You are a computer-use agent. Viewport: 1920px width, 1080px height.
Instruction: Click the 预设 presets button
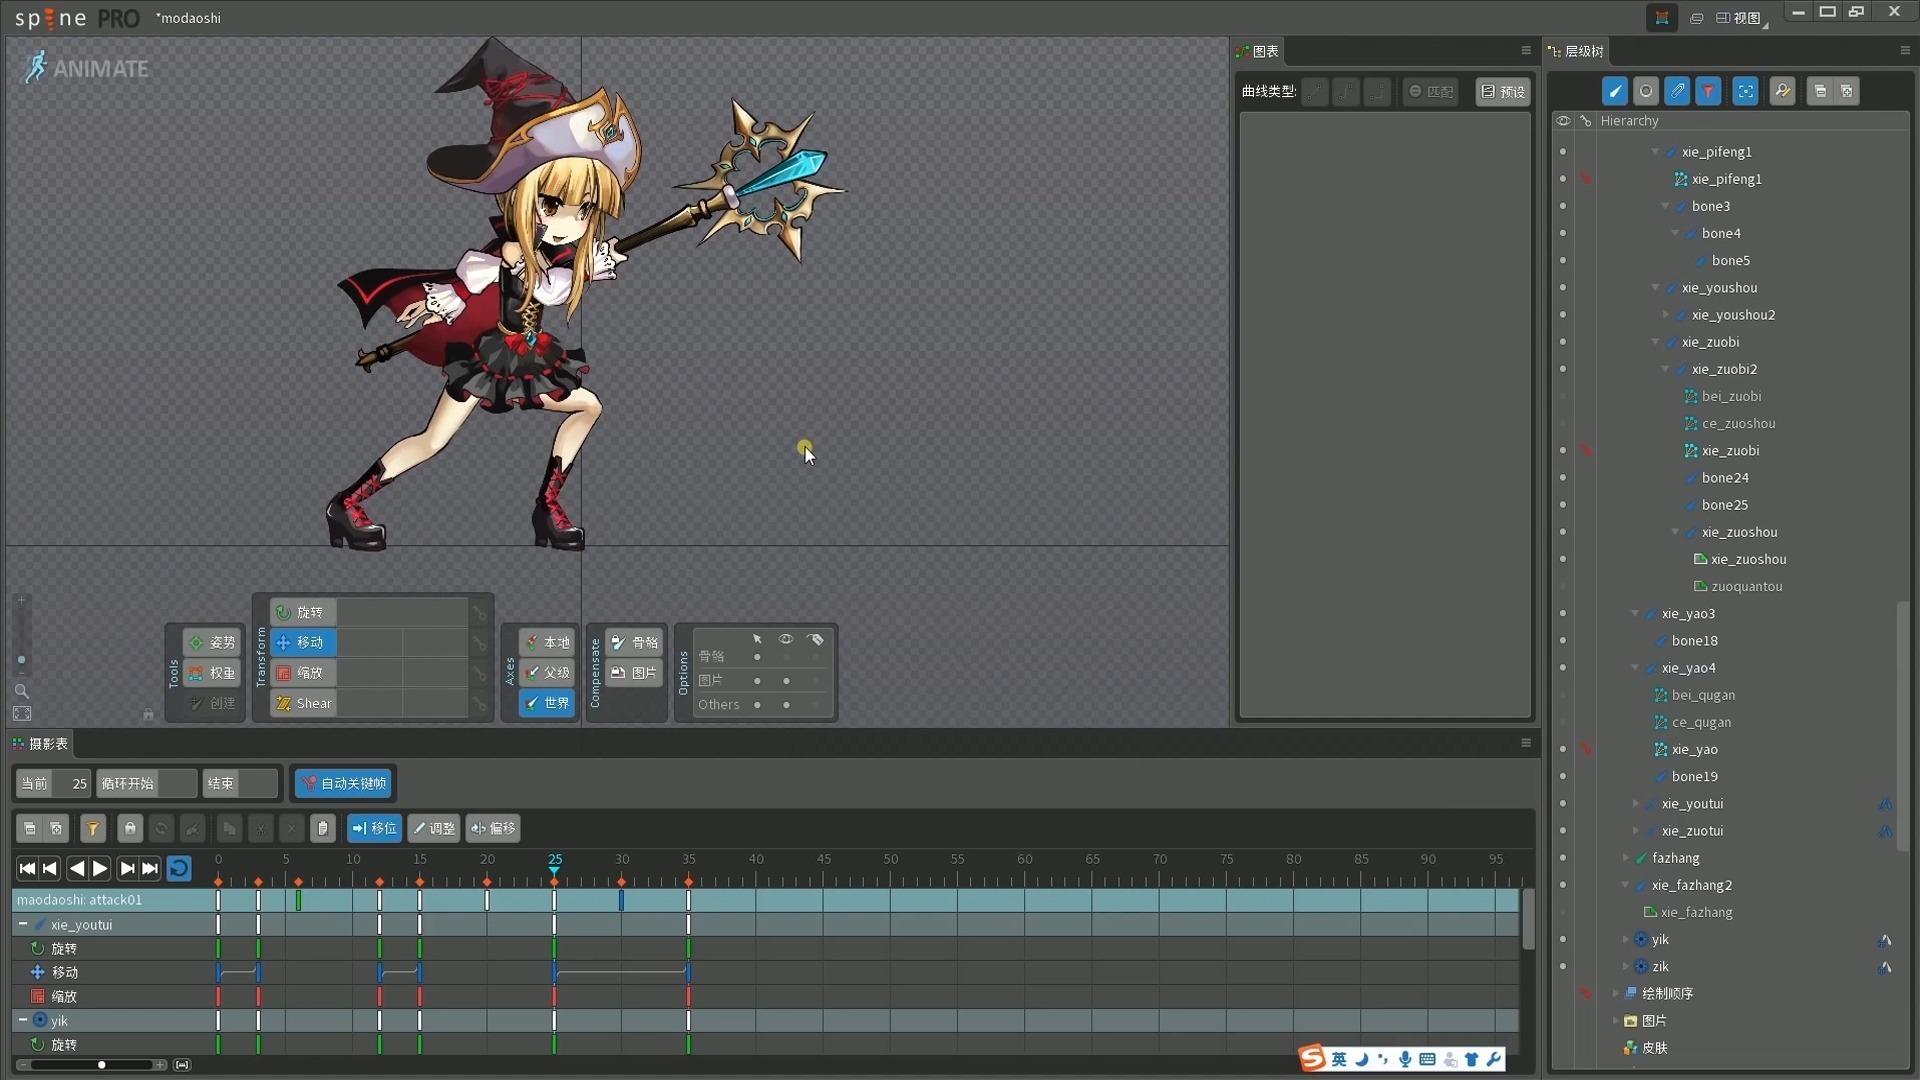(x=1503, y=91)
